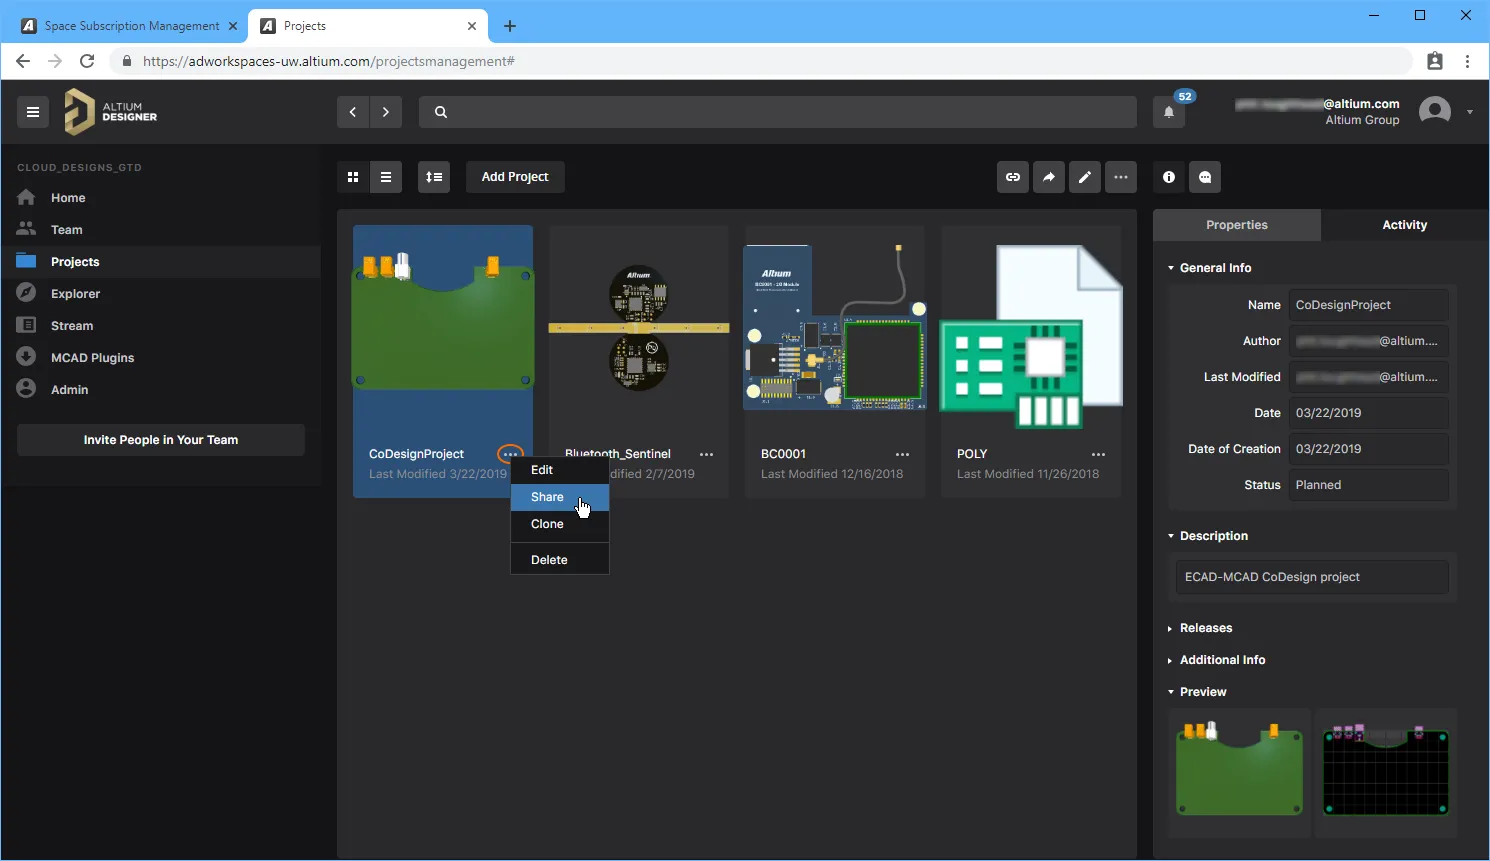Switch to the Activity tab
The height and width of the screenshot is (861, 1490).
click(x=1405, y=225)
